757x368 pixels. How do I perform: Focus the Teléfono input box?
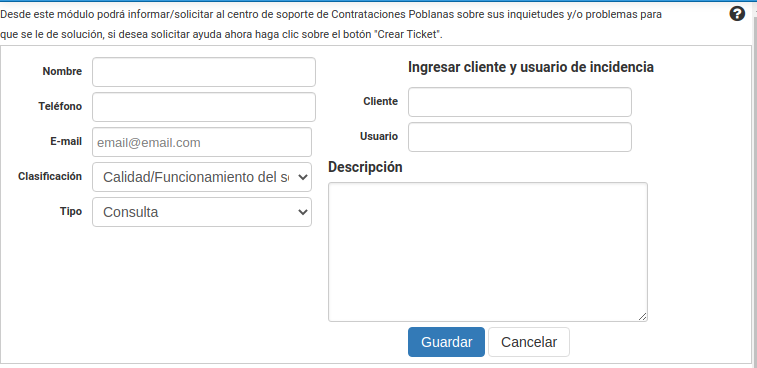coord(204,107)
